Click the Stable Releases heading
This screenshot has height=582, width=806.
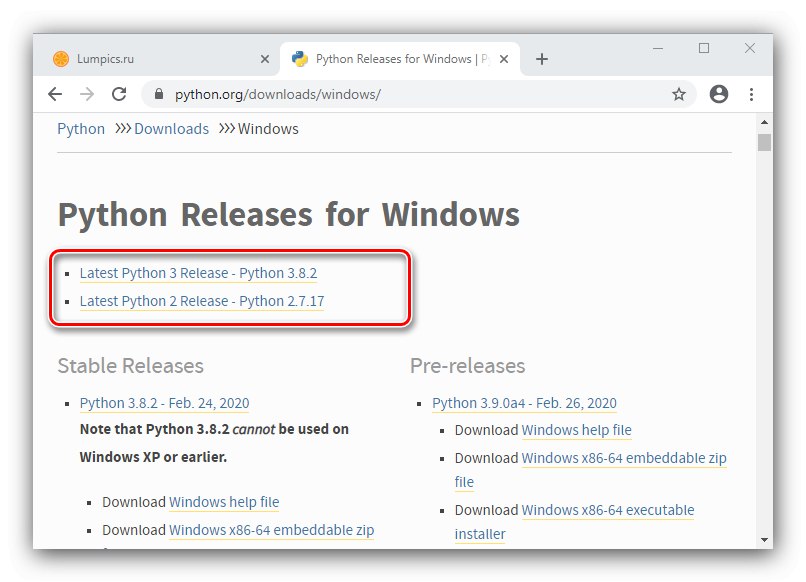131,366
